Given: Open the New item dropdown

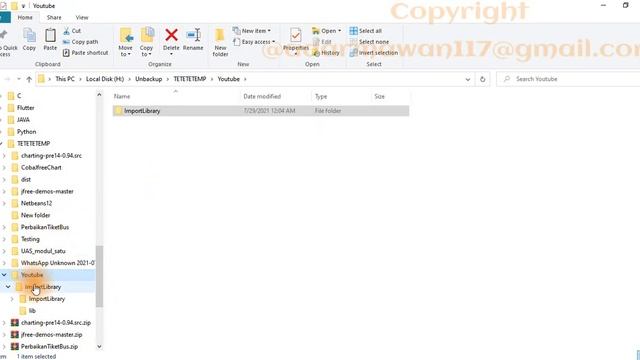Looking at the screenshot, I should tap(252, 31).
